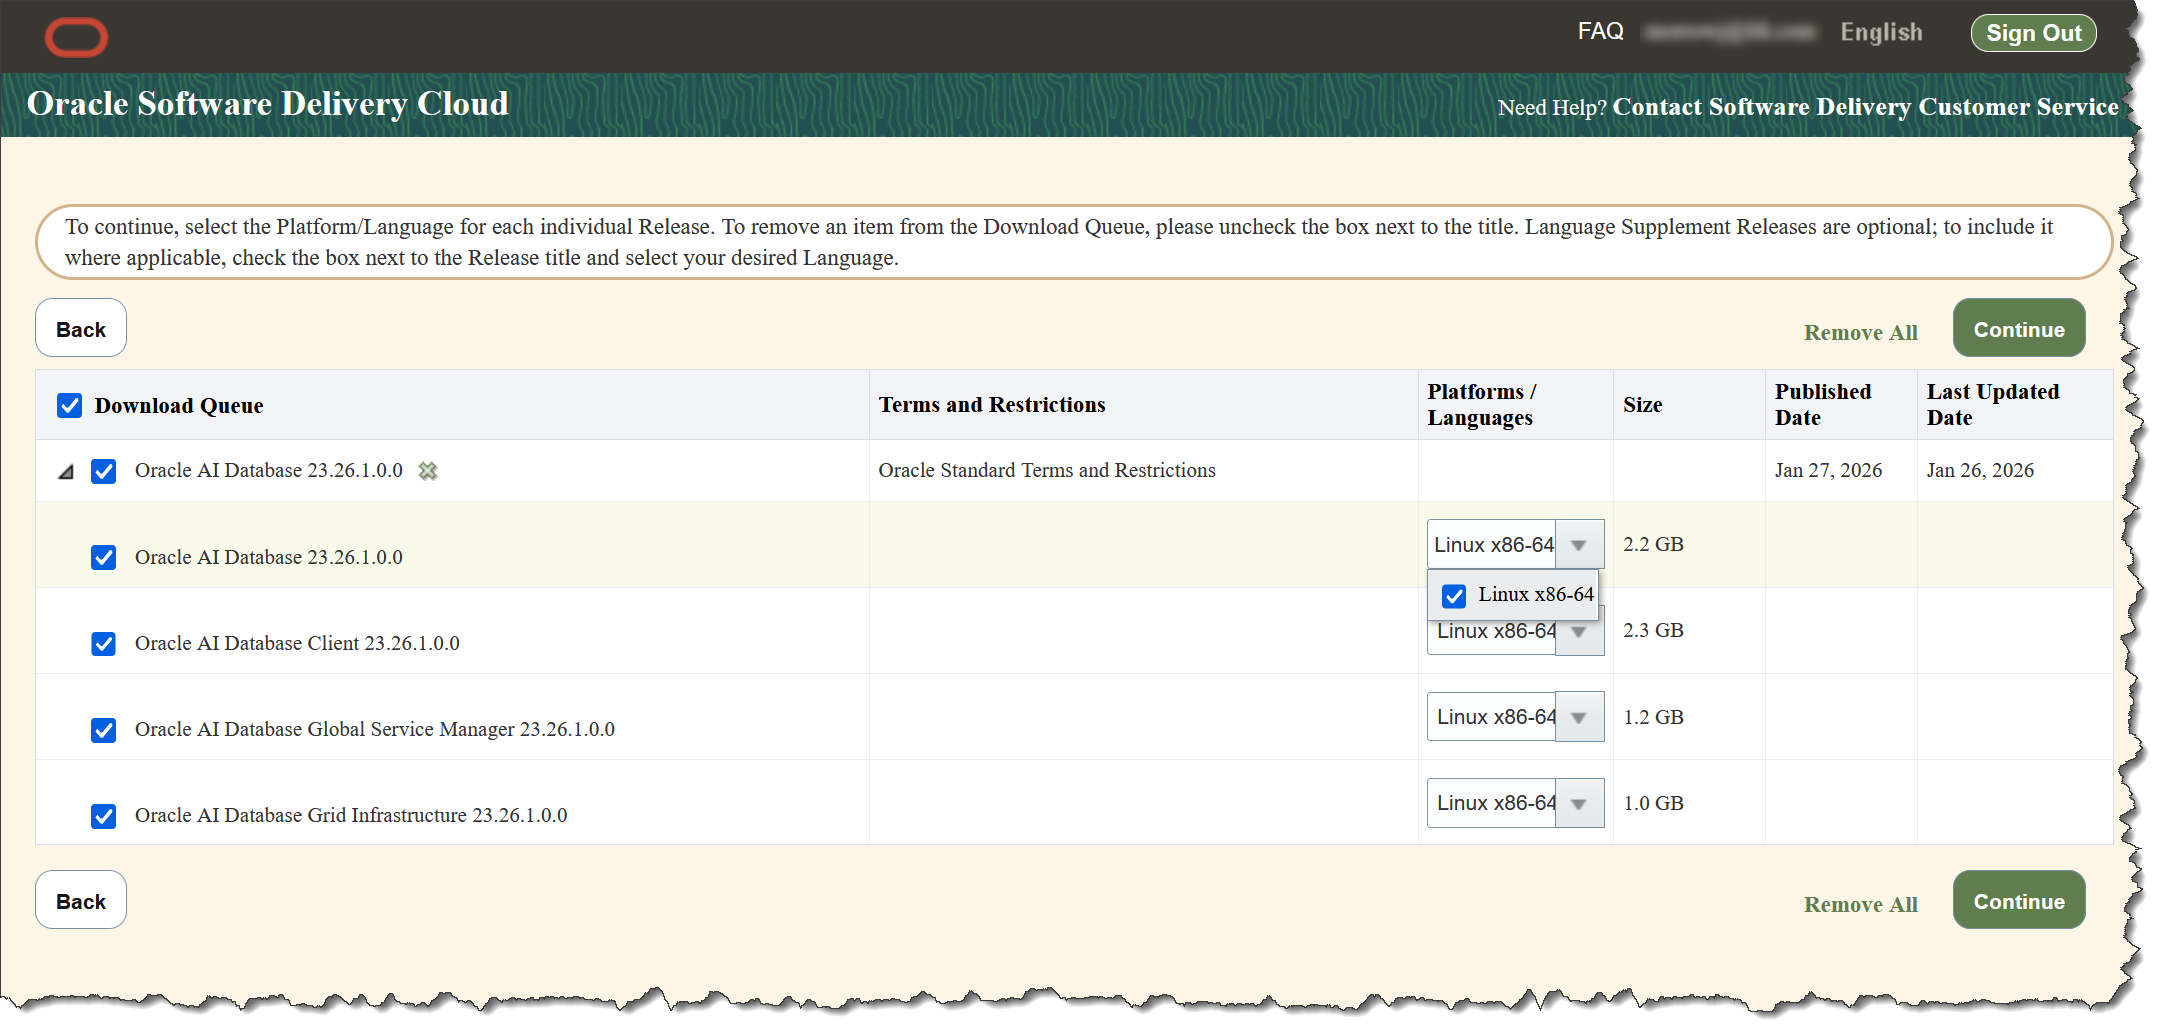Click the top Remove All link
This screenshot has width=2165, height=1034.
click(1860, 333)
